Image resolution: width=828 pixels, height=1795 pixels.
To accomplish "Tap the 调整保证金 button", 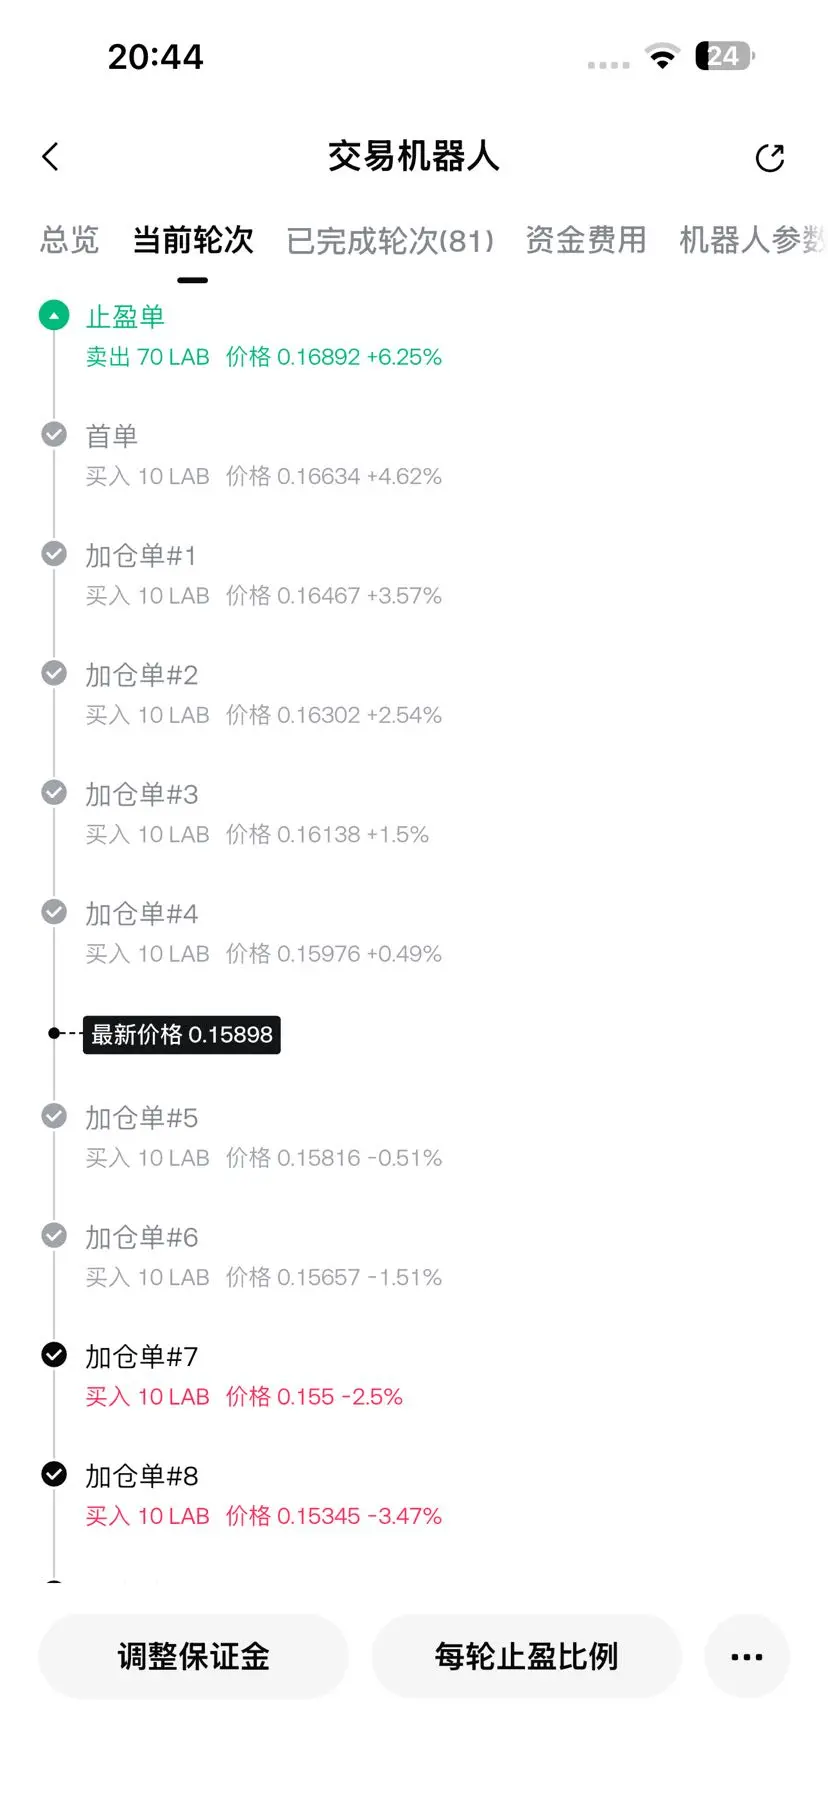I will 193,1657.
